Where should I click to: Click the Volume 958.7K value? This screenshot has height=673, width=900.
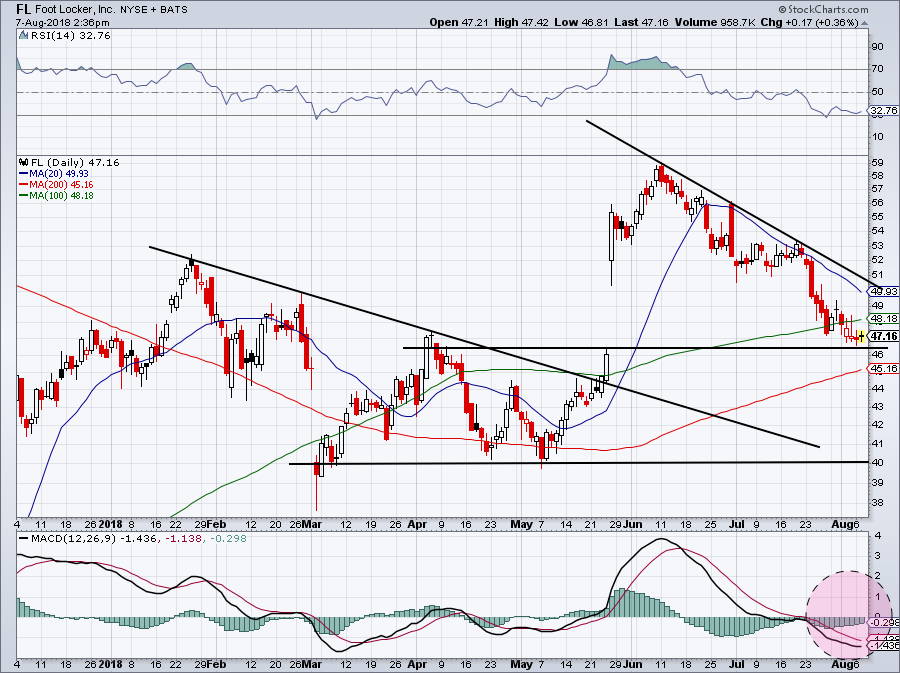coord(716,22)
